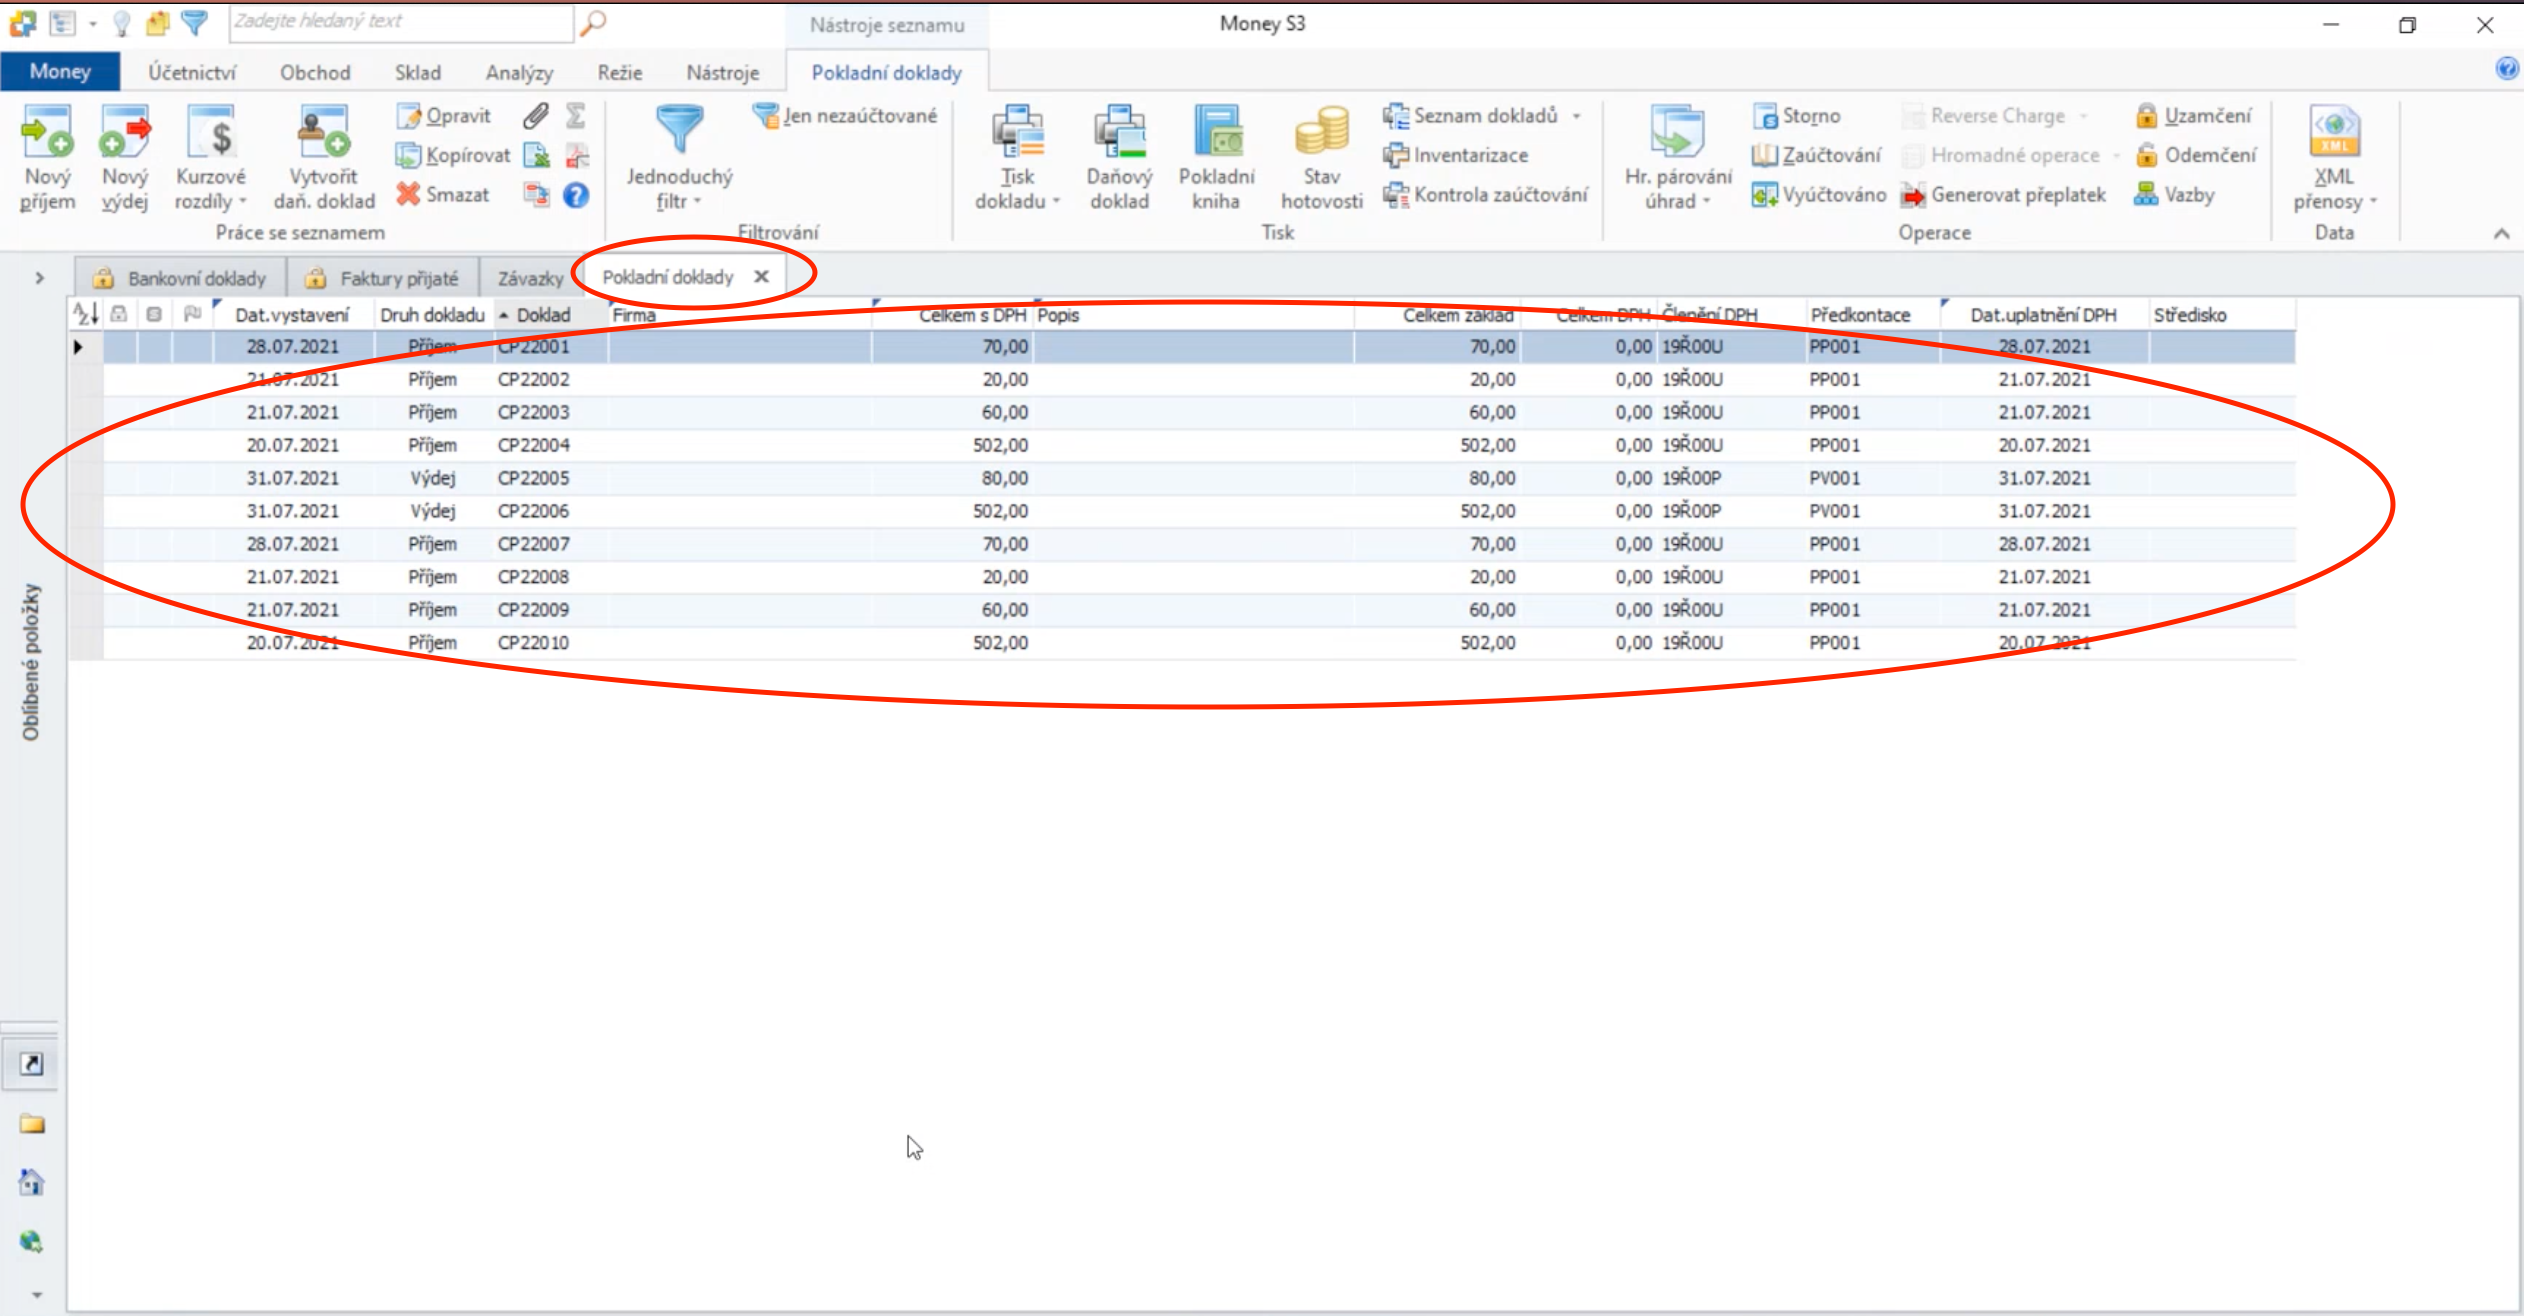Click Generovat přeplatek
The height and width of the screenshot is (1316, 2524).
pyautogui.click(x=2004, y=195)
